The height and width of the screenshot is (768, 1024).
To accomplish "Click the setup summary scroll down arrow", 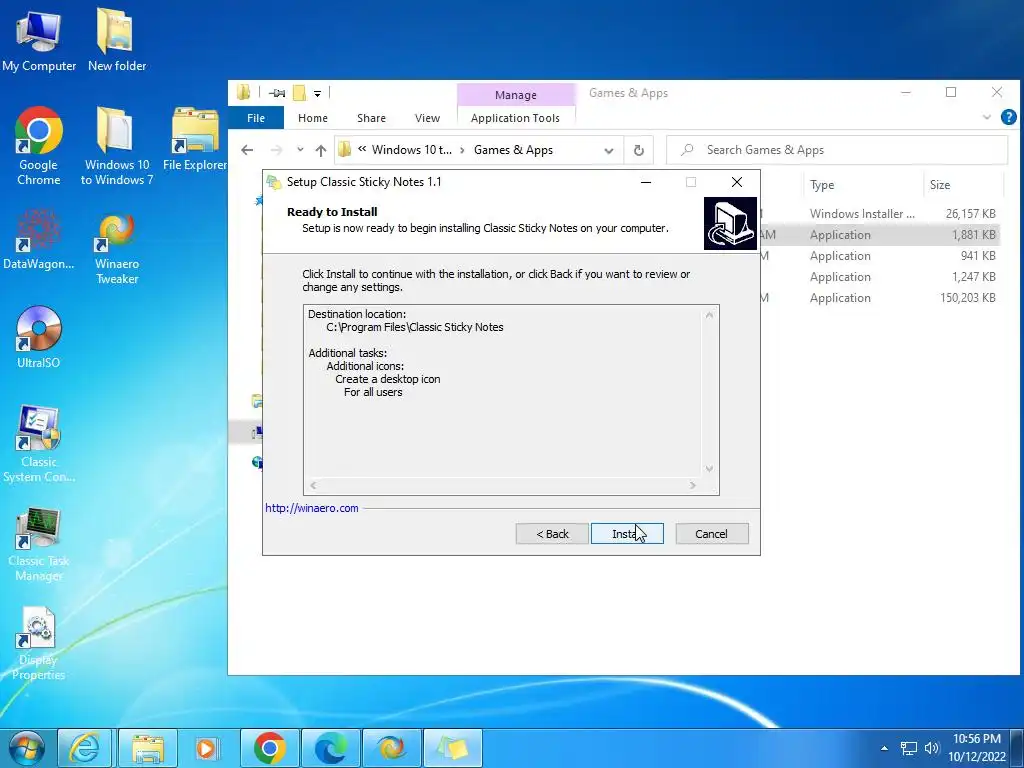I will pos(709,469).
